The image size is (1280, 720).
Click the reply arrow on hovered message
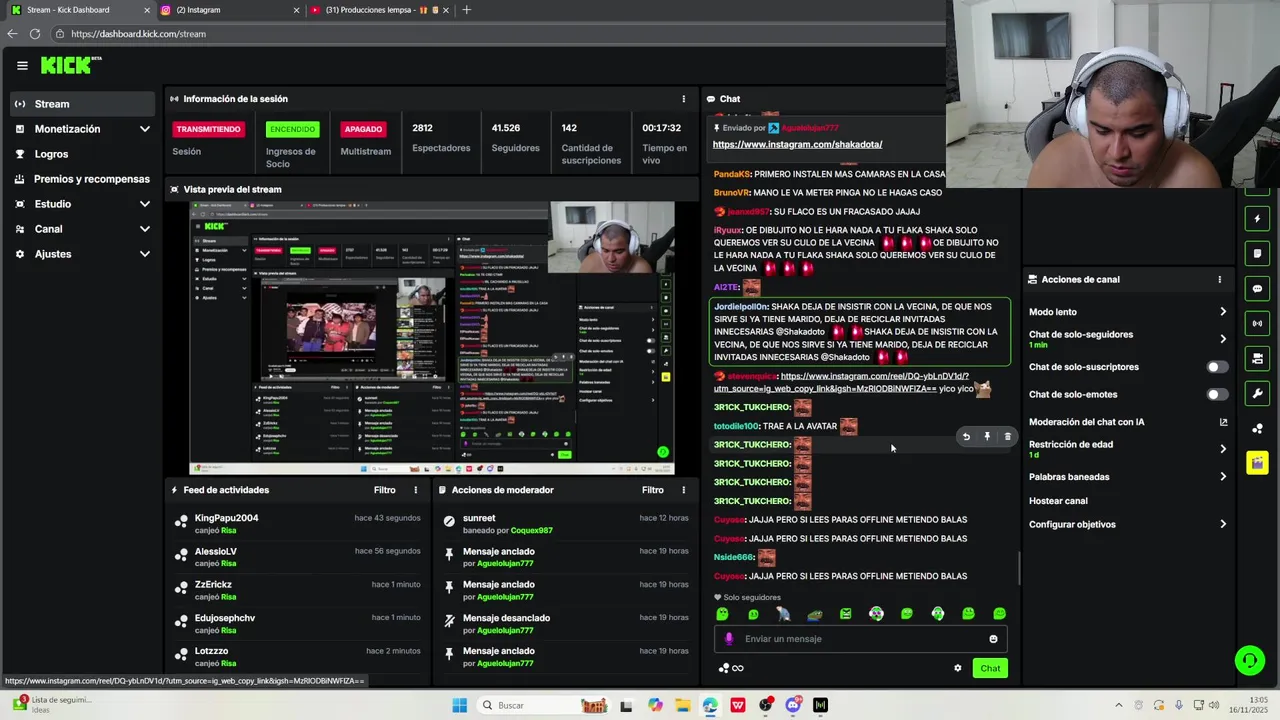point(966,437)
